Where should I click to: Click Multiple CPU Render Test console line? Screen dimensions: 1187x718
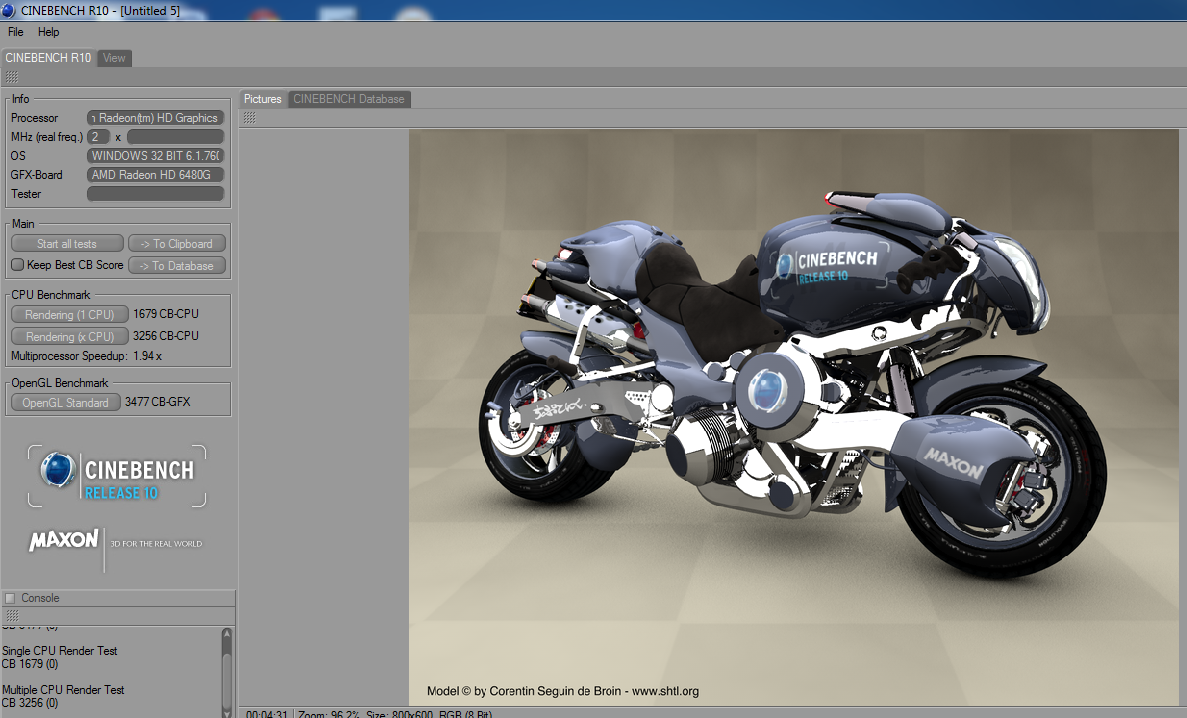(x=63, y=689)
